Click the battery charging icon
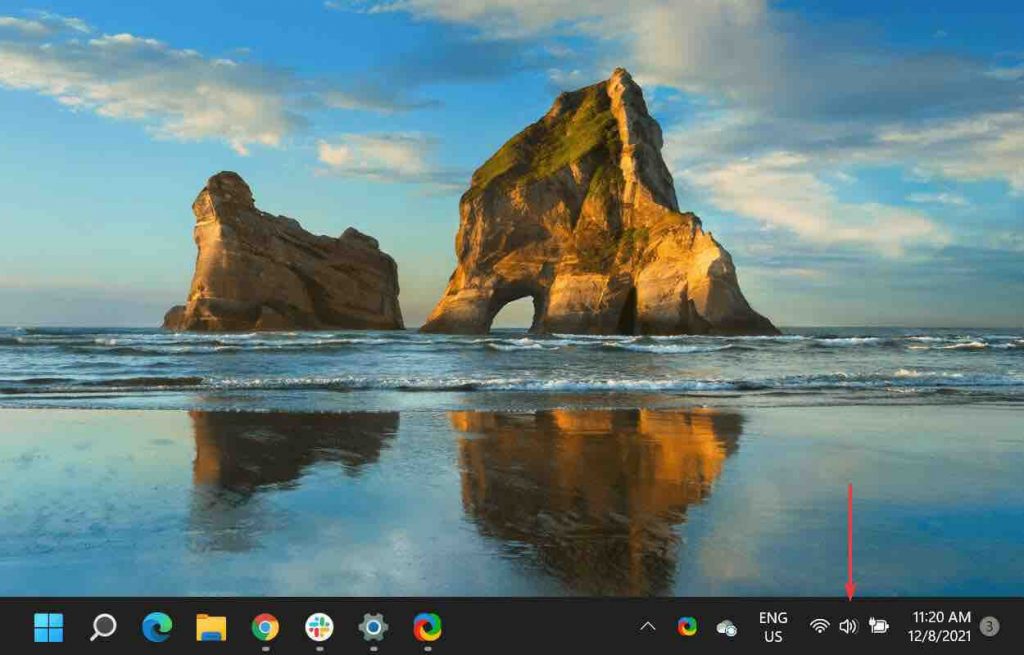This screenshot has width=1024, height=655. (879, 627)
